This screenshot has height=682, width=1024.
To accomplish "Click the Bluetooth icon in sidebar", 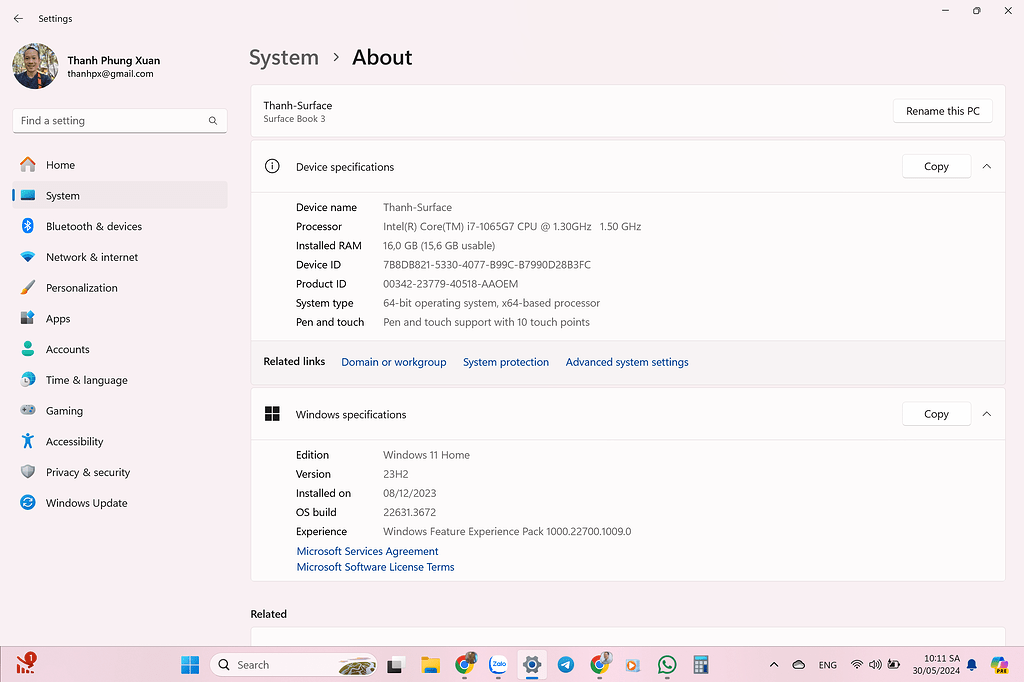I will coord(27,226).
